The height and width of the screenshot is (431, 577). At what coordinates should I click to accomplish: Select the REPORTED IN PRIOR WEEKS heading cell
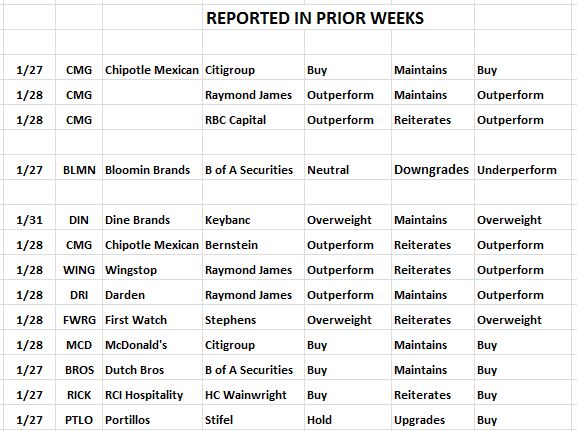[315, 18]
